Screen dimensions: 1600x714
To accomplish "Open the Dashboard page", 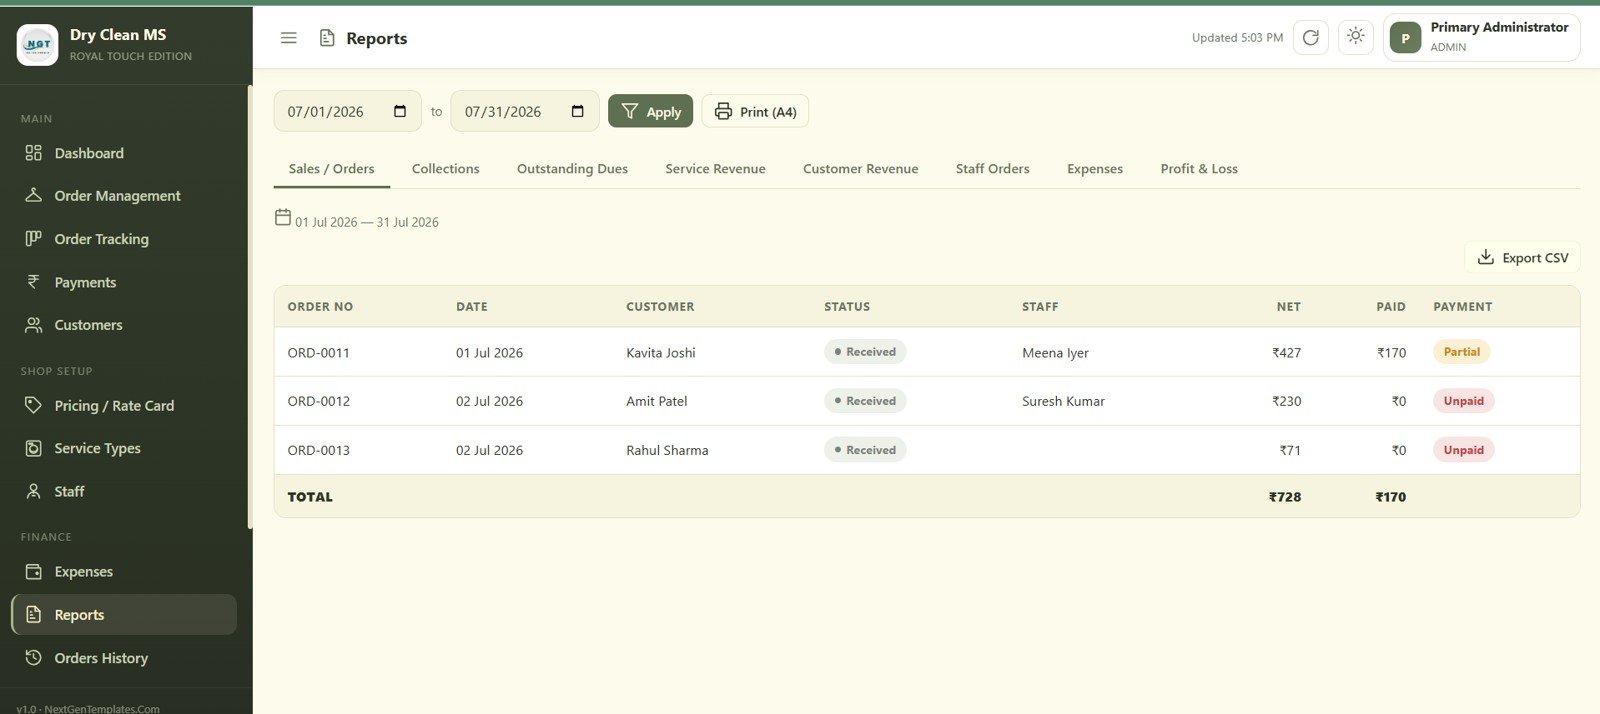I will pos(124,153).
